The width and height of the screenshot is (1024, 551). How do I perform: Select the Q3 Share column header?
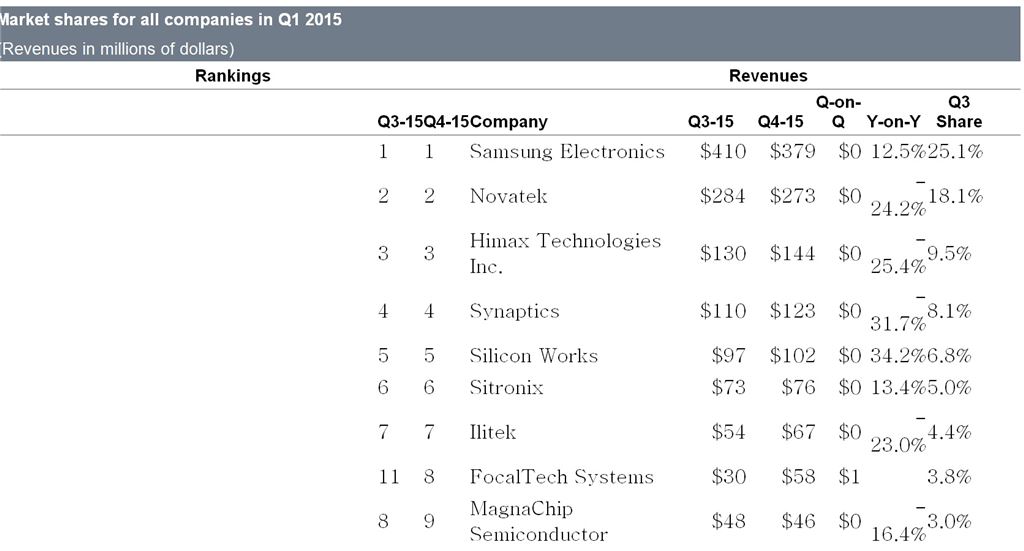(x=959, y=112)
